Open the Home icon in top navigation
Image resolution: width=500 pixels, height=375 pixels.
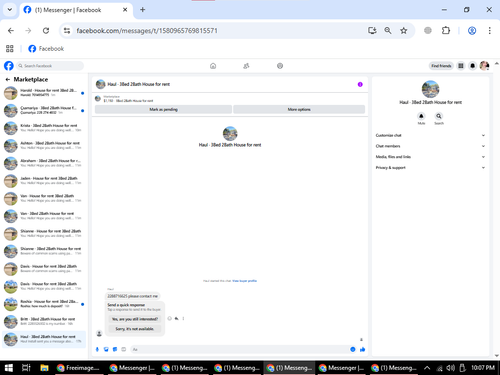coord(213,66)
